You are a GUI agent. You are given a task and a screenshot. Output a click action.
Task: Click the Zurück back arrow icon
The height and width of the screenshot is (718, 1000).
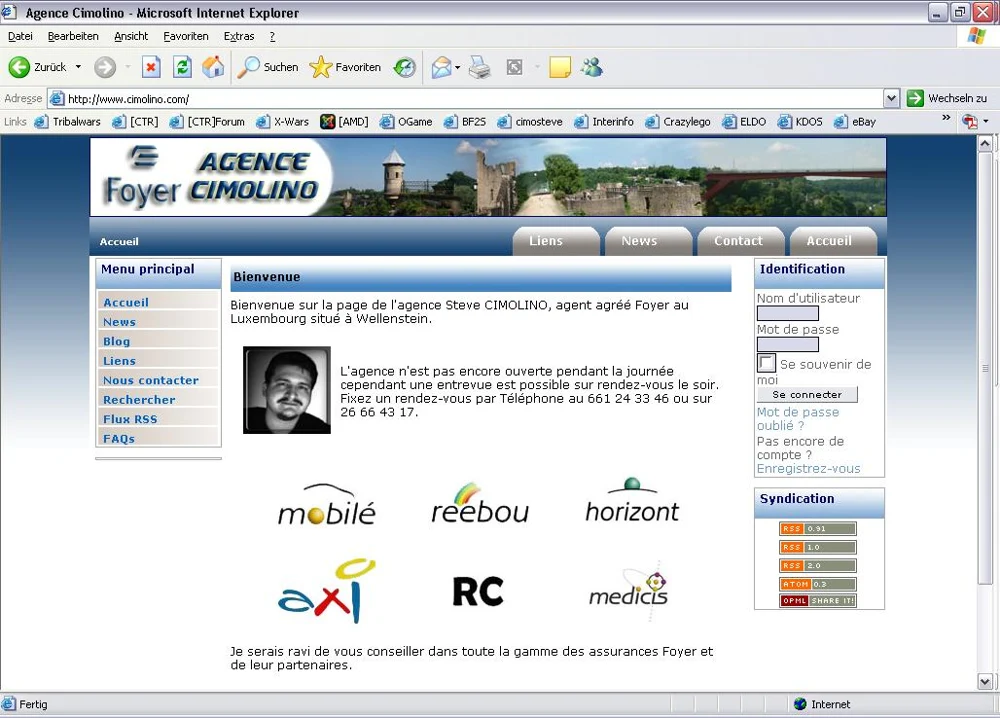pos(19,67)
